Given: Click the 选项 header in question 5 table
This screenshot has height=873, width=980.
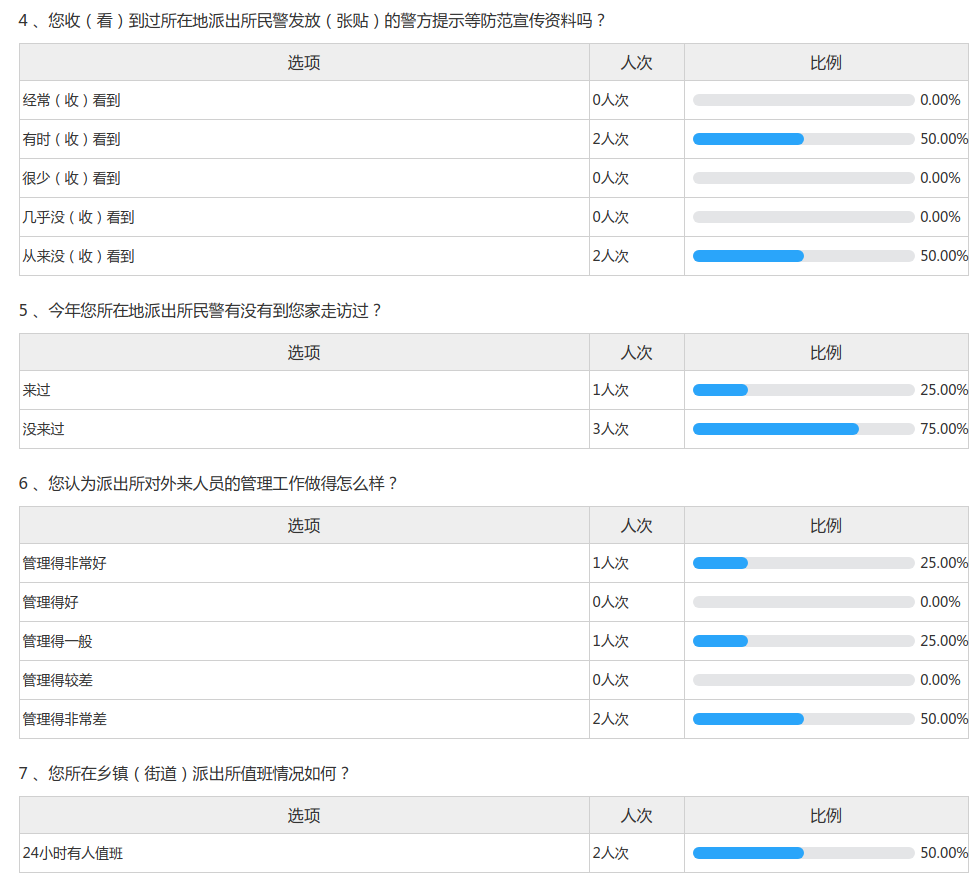Looking at the screenshot, I should click(x=304, y=352).
